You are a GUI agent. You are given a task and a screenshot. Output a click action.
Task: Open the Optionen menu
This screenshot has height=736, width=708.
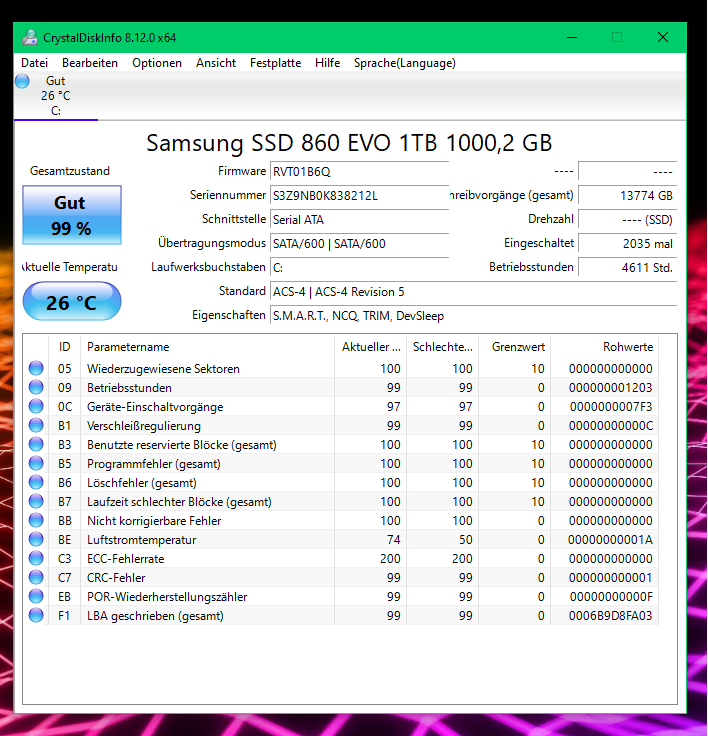157,63
